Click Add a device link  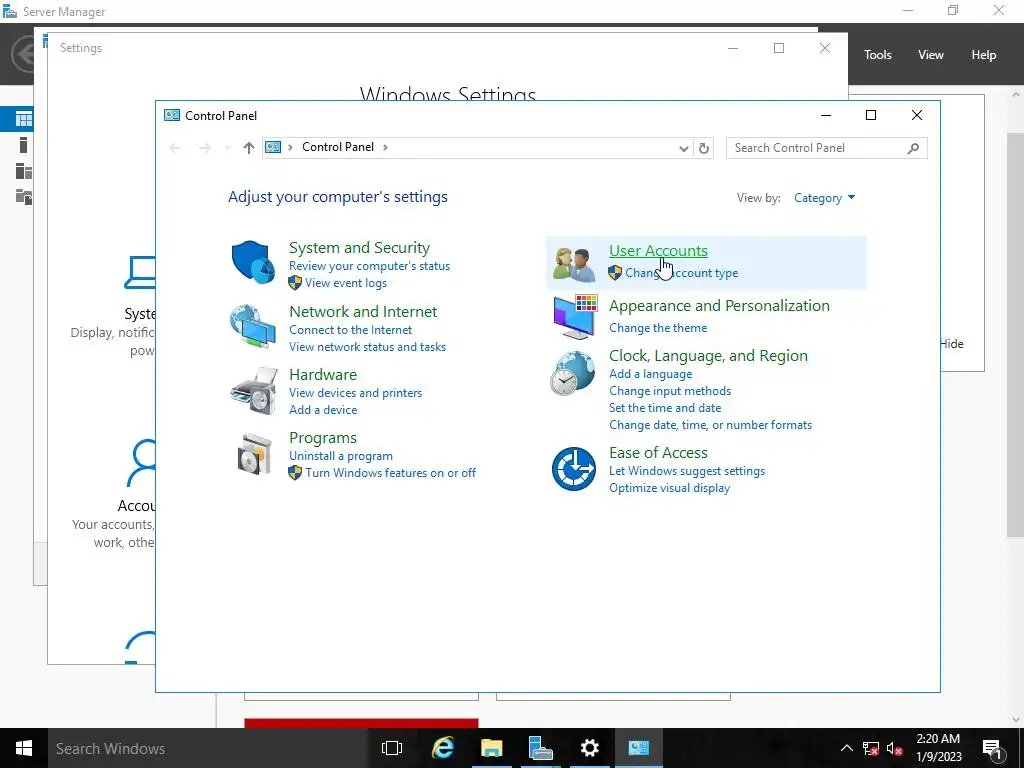point(323,409)
